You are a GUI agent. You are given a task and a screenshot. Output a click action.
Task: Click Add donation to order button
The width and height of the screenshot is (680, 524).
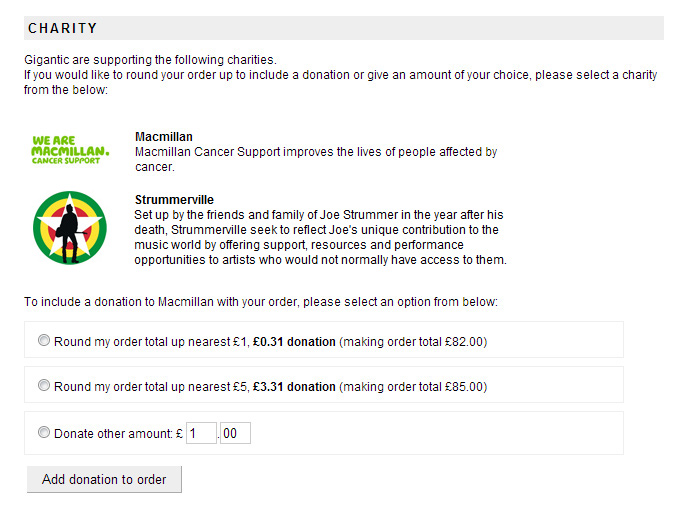pyautogui.click(x=104, y=479)
